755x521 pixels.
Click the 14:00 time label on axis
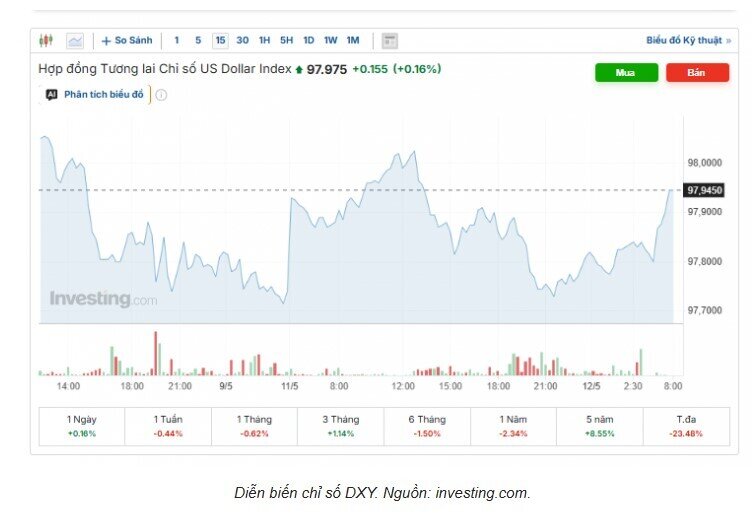point(68,386)
